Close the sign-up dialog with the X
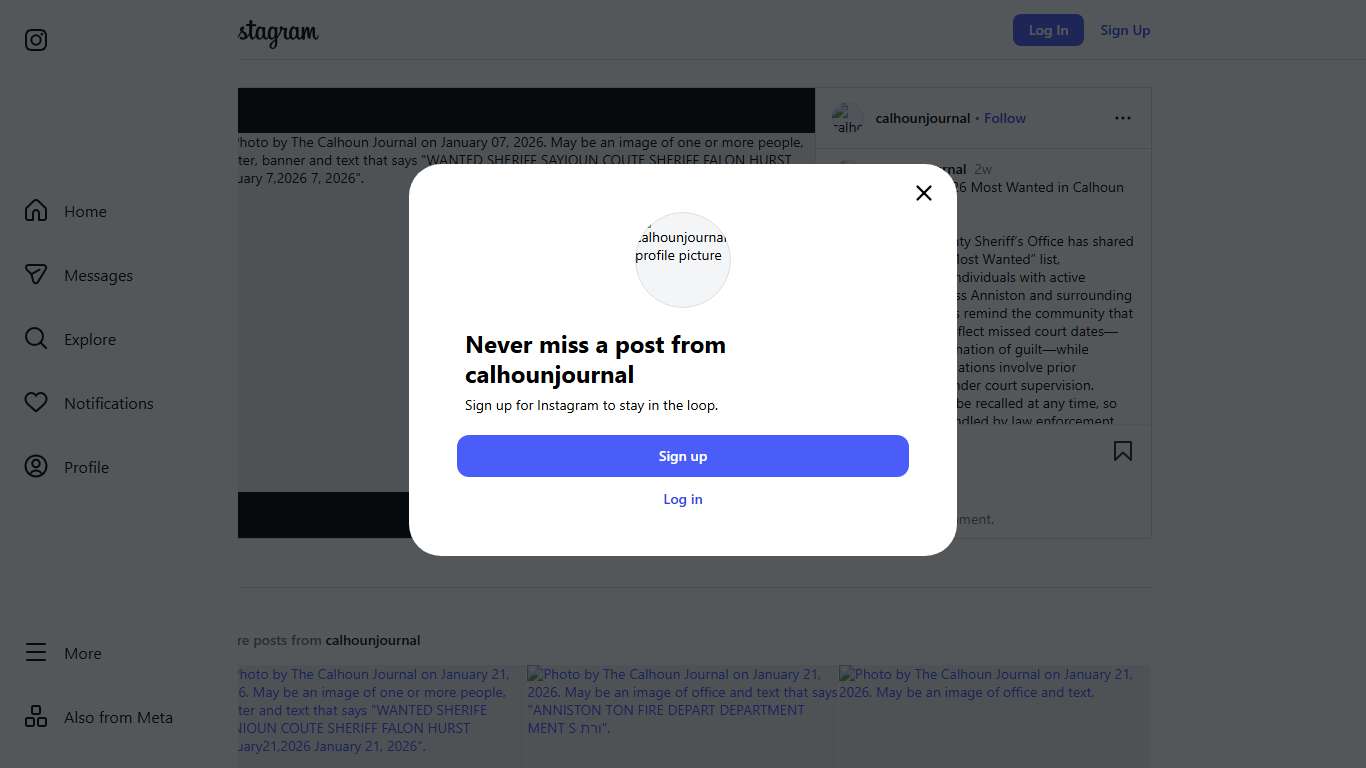Image resolution: width=1366 pixels, height=768 pixels. tap(924, 193)
